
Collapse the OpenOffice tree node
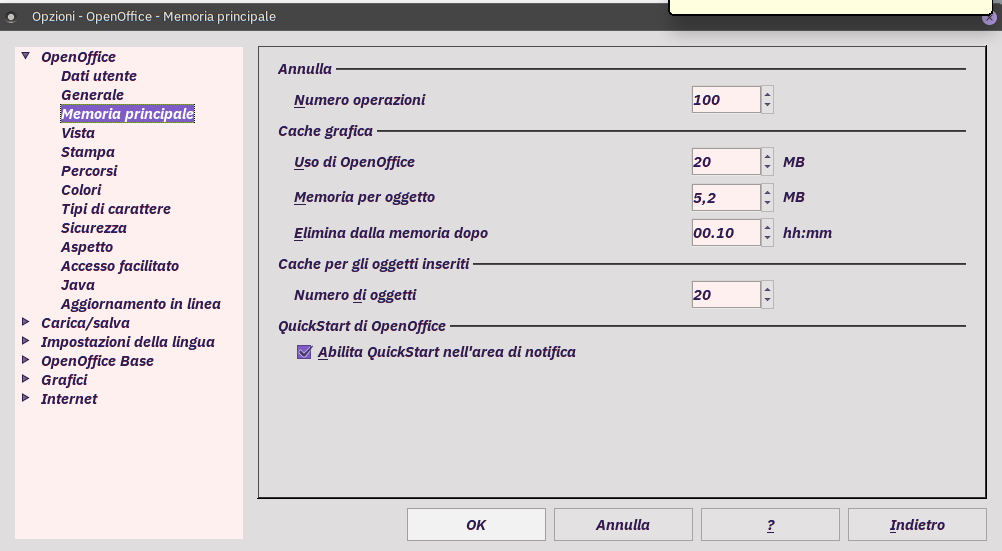[26, 56]
